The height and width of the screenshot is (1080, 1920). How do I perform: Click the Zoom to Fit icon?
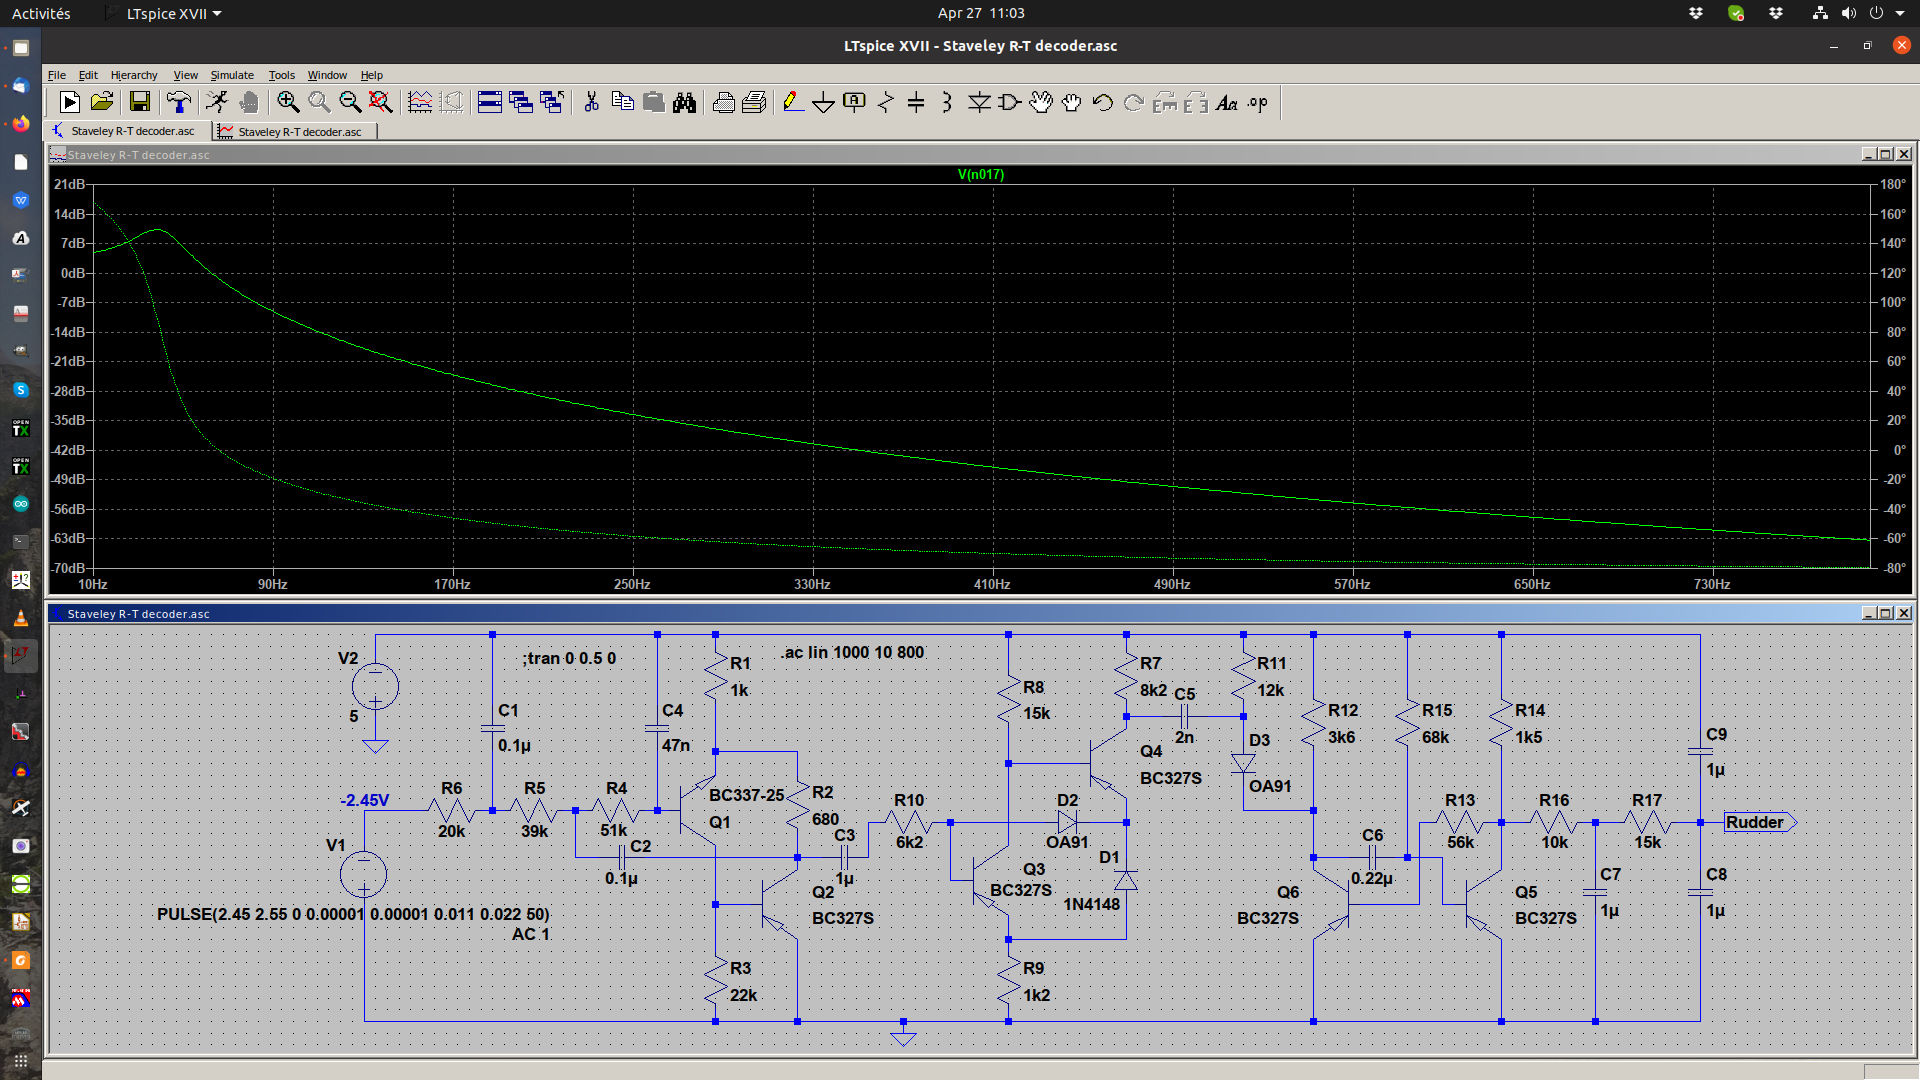[x=380, y=102]
